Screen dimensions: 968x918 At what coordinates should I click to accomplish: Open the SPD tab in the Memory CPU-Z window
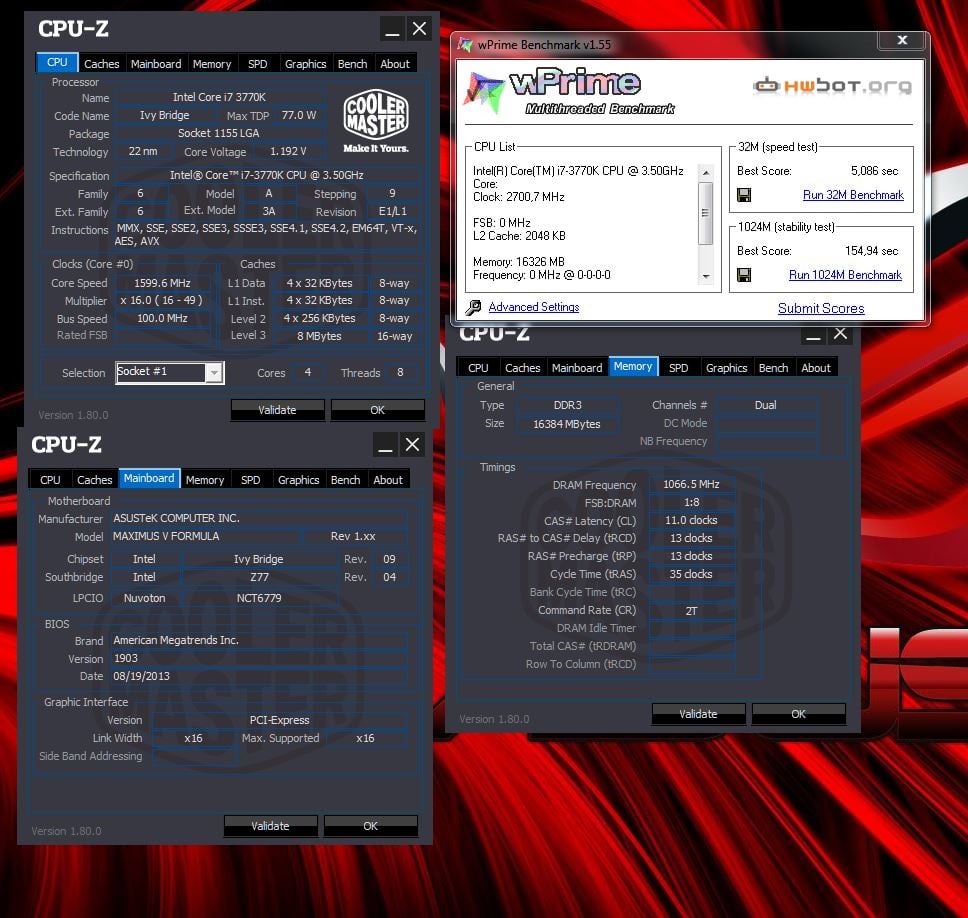(678, 367)
